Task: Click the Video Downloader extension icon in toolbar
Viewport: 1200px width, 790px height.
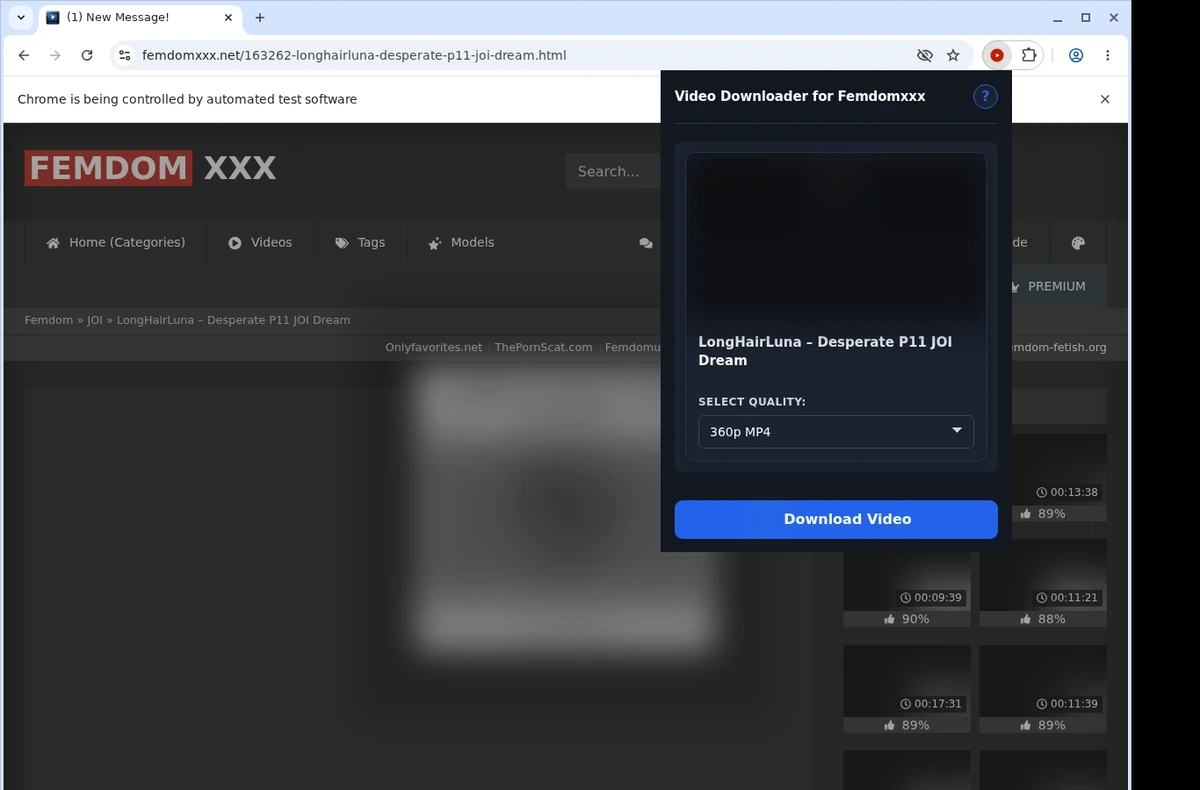Action: [997, 56]
